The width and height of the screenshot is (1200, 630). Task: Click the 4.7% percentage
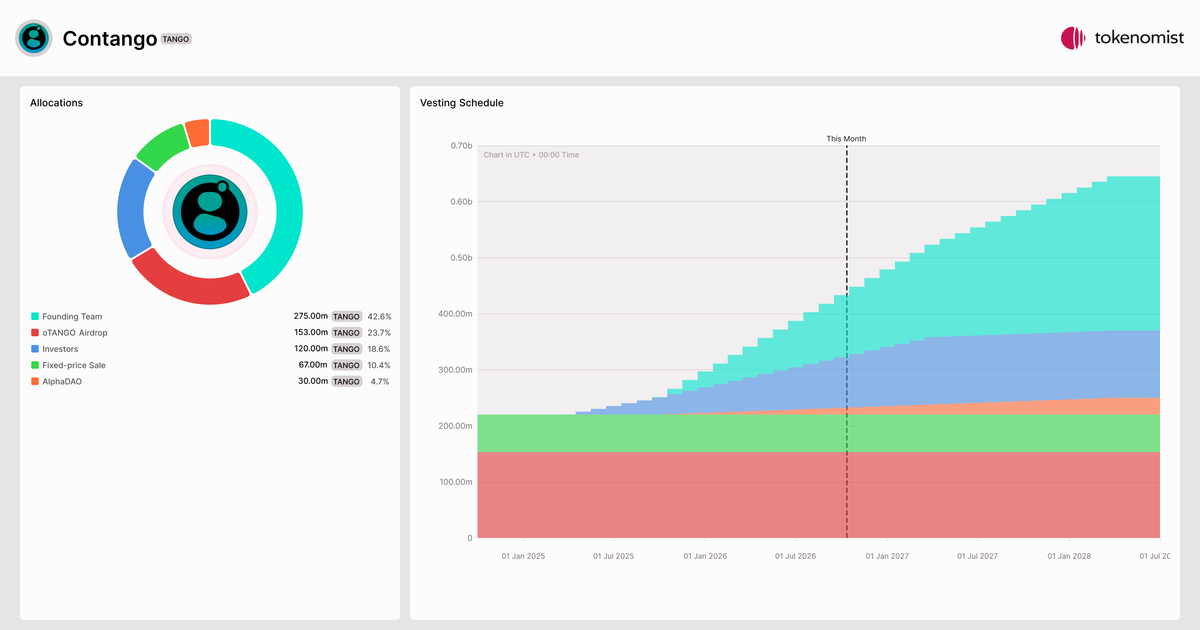tap(380, 381)
